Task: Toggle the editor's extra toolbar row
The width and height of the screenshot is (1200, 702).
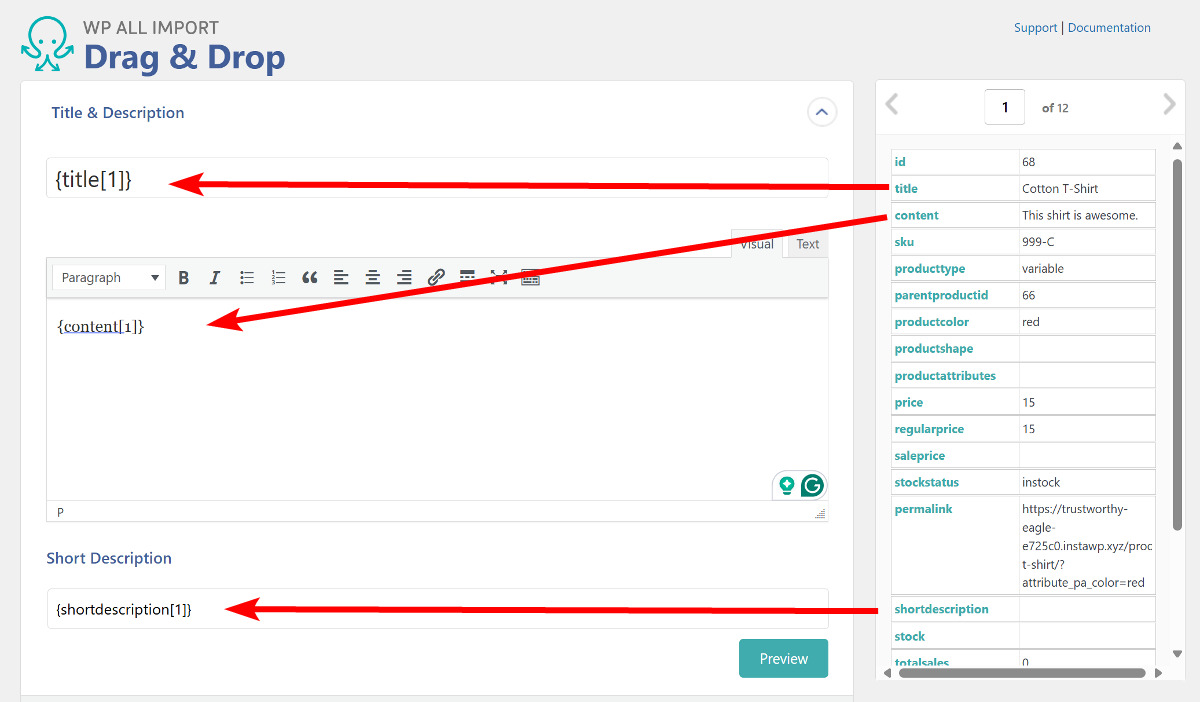Action: [x=530, y=278]
